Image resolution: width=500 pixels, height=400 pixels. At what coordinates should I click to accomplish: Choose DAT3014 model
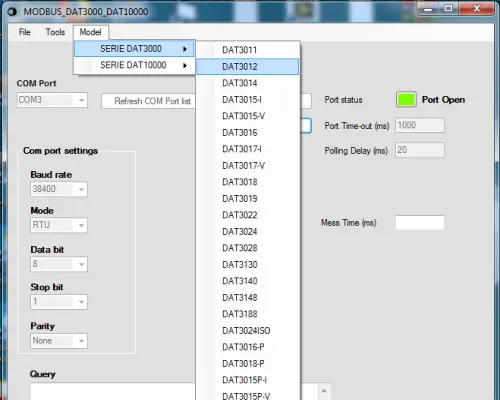point(248,83)
